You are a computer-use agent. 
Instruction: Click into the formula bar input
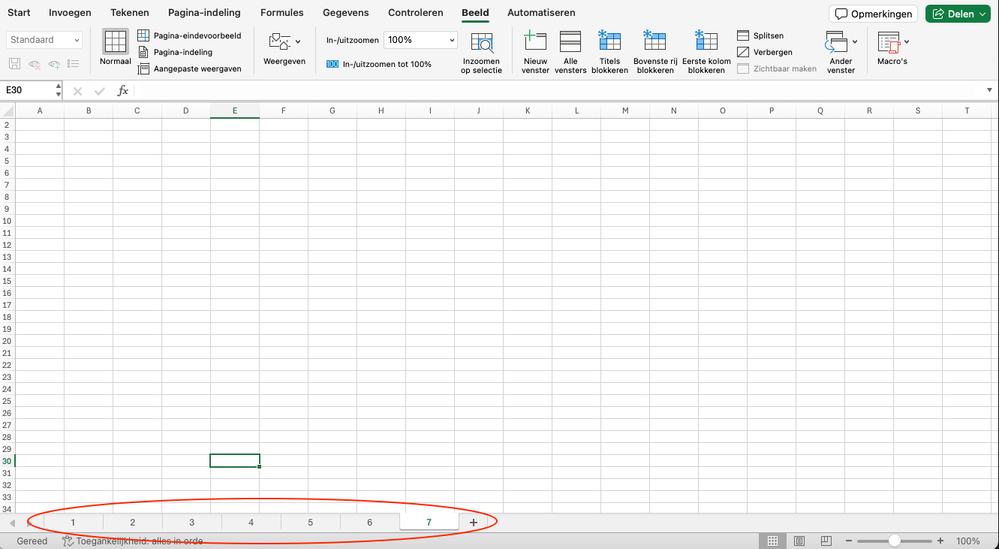point(557,90)
